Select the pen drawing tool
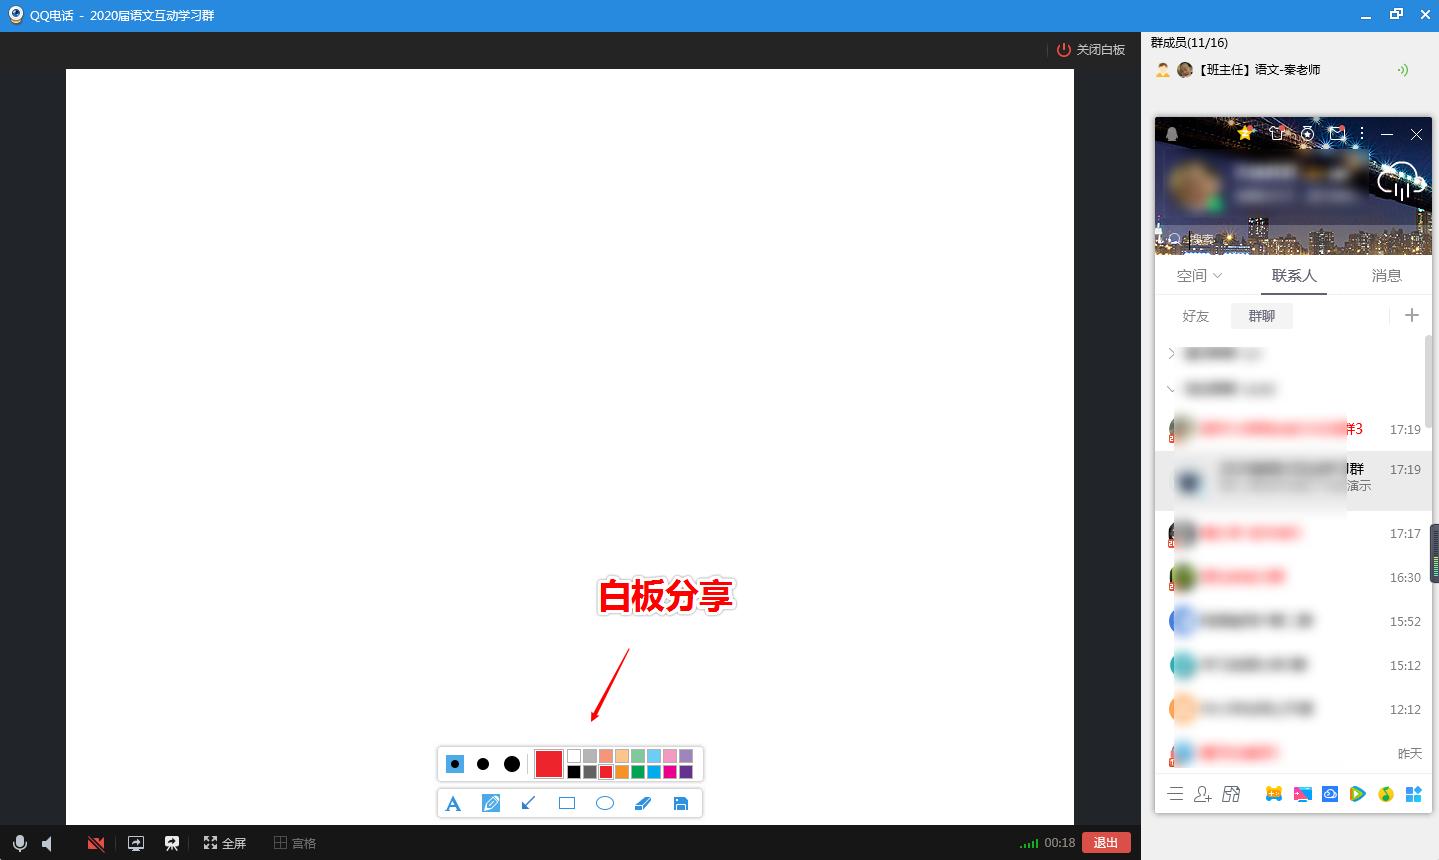The image size is (1439, 860). click(491, 802)
